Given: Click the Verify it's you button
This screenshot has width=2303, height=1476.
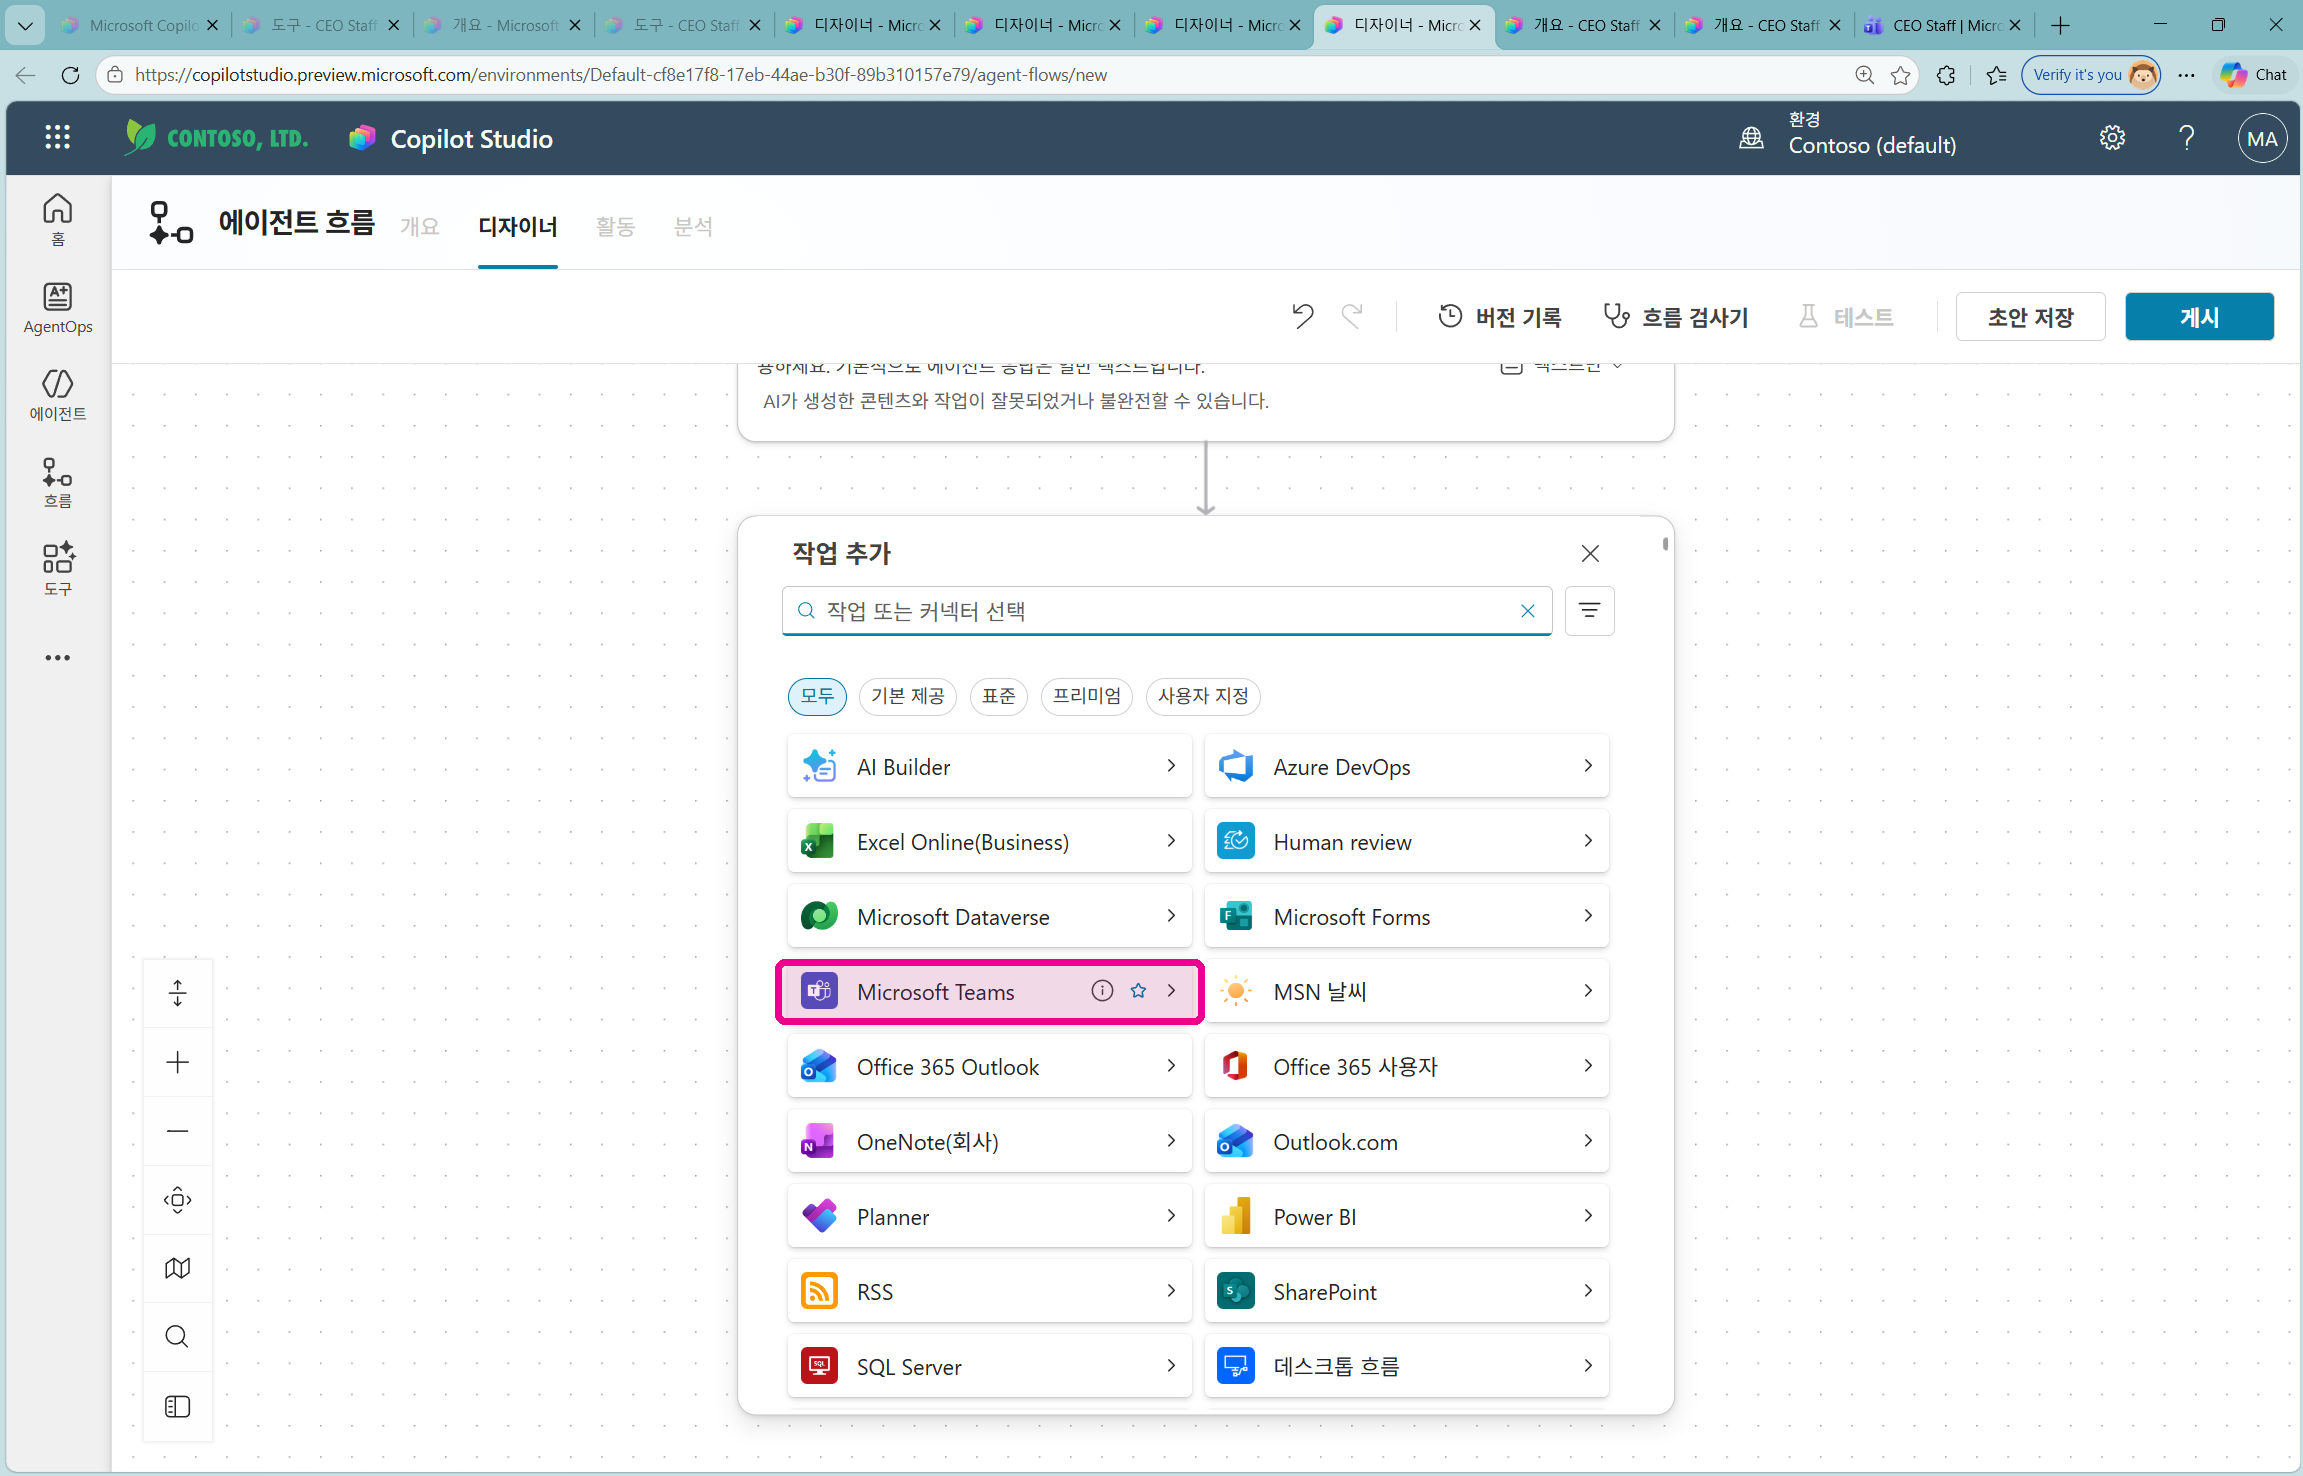Looking at the screenshot, I should [2091, 75].
